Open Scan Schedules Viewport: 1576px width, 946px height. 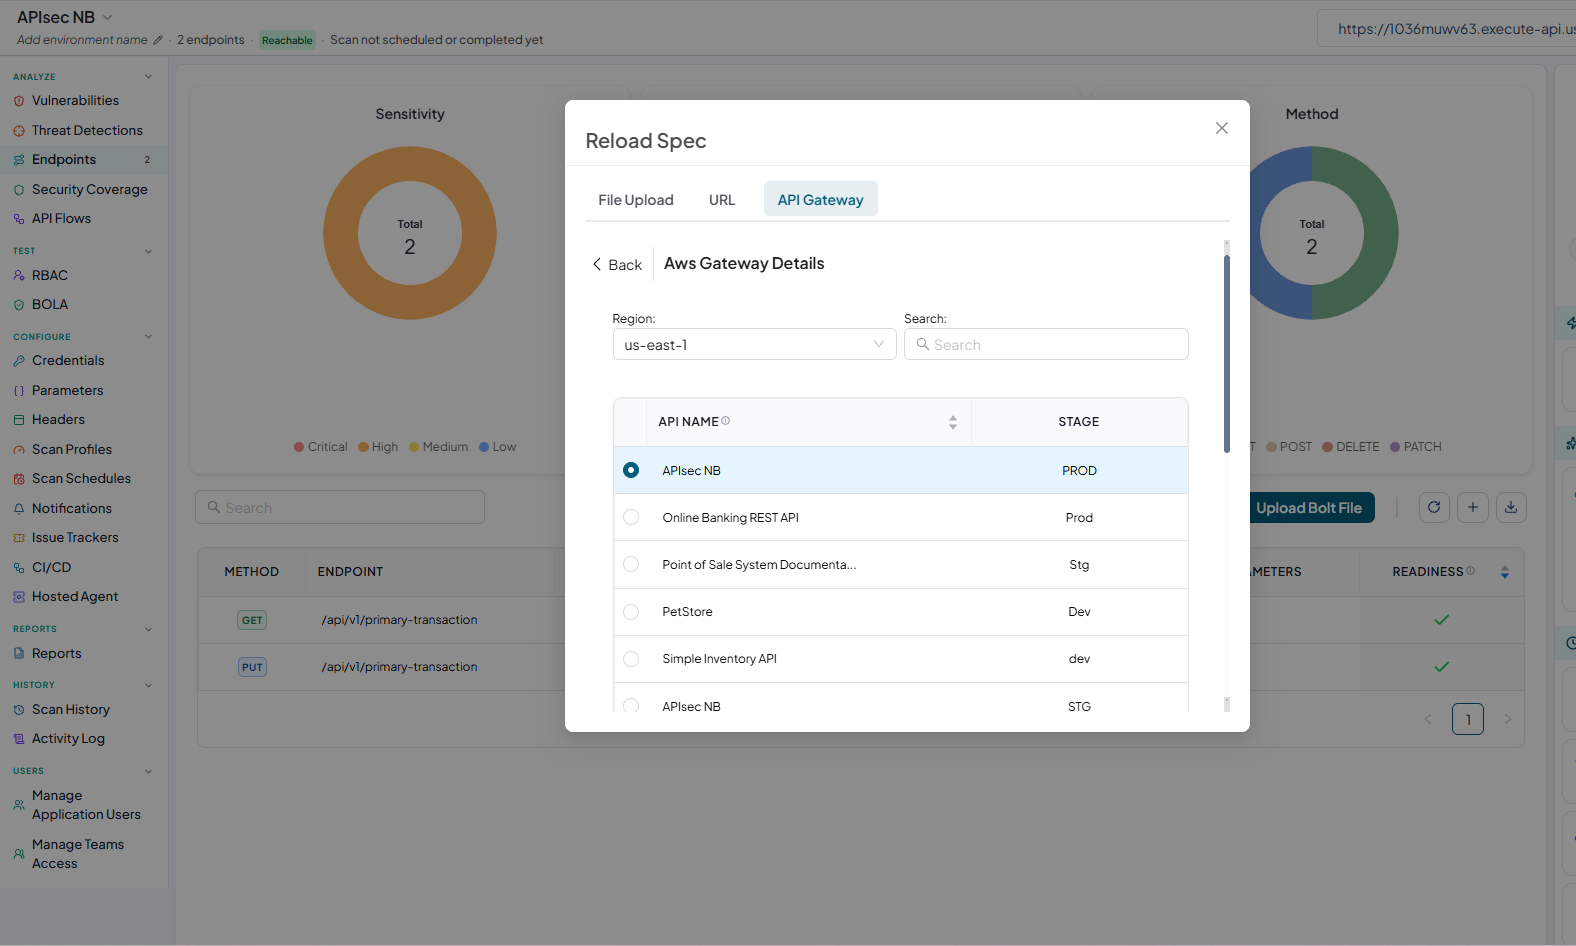pyautogui.click(x=81, y=478)
